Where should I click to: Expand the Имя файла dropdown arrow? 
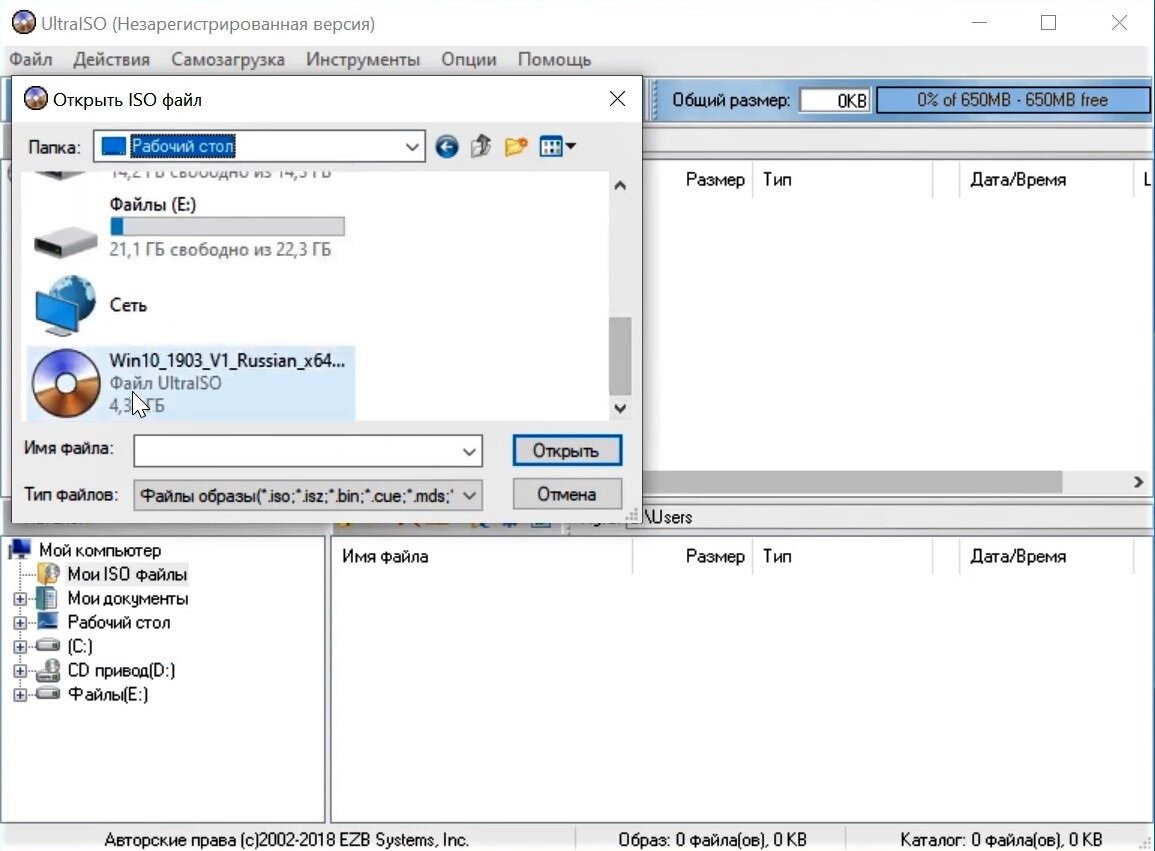(x=469, y=451)
